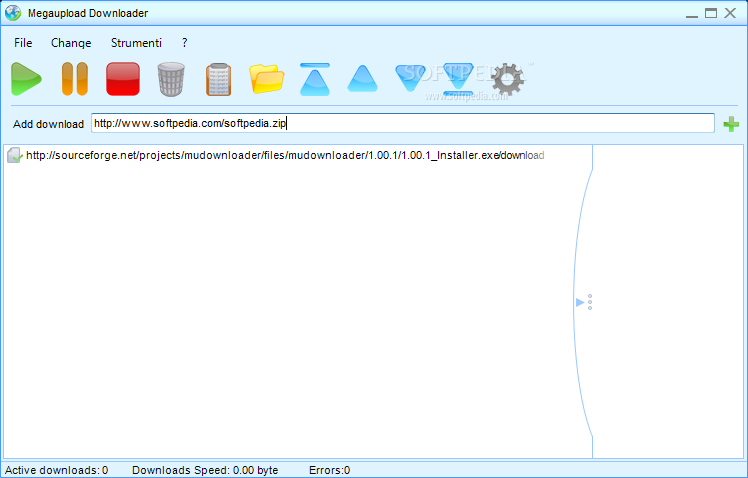Open the ? help menu
Viewport: 748px width, 478px height.
185,43
